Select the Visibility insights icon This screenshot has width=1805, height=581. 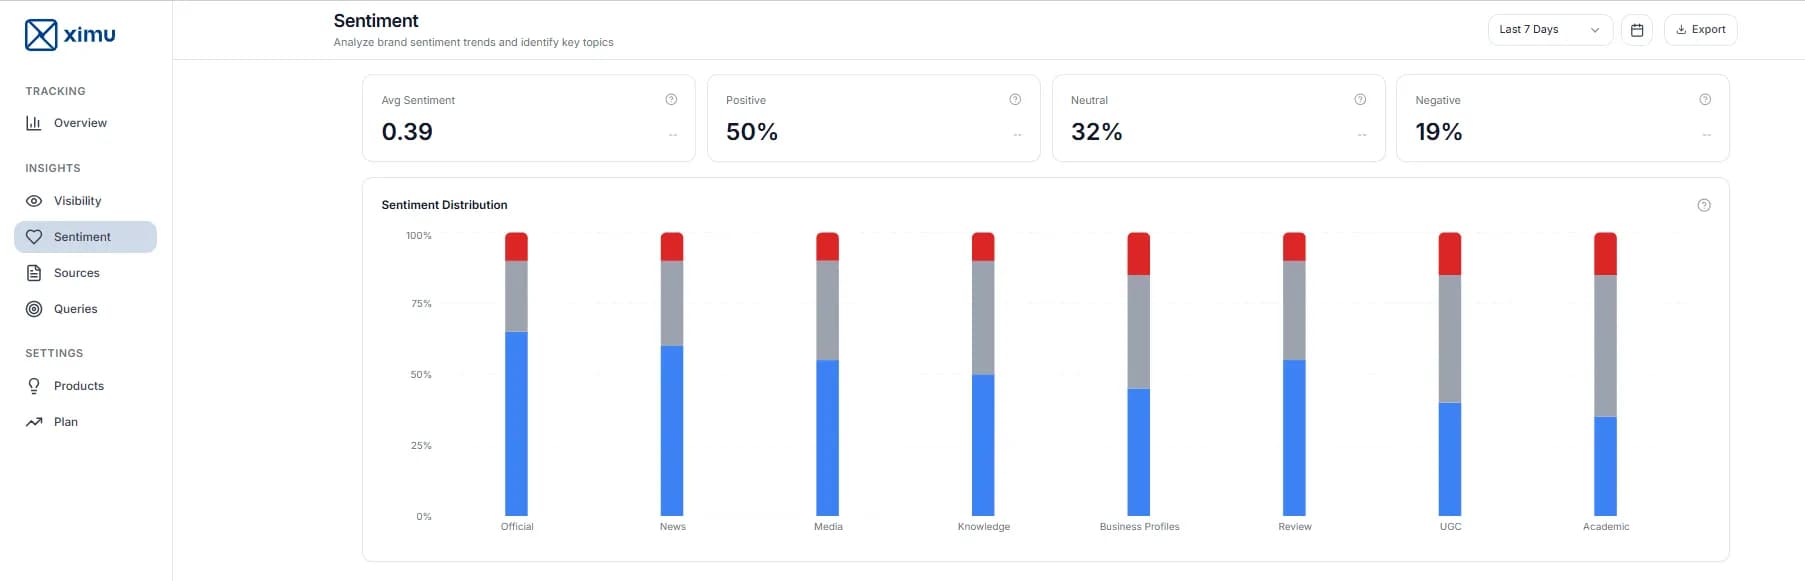coord(34,200)
